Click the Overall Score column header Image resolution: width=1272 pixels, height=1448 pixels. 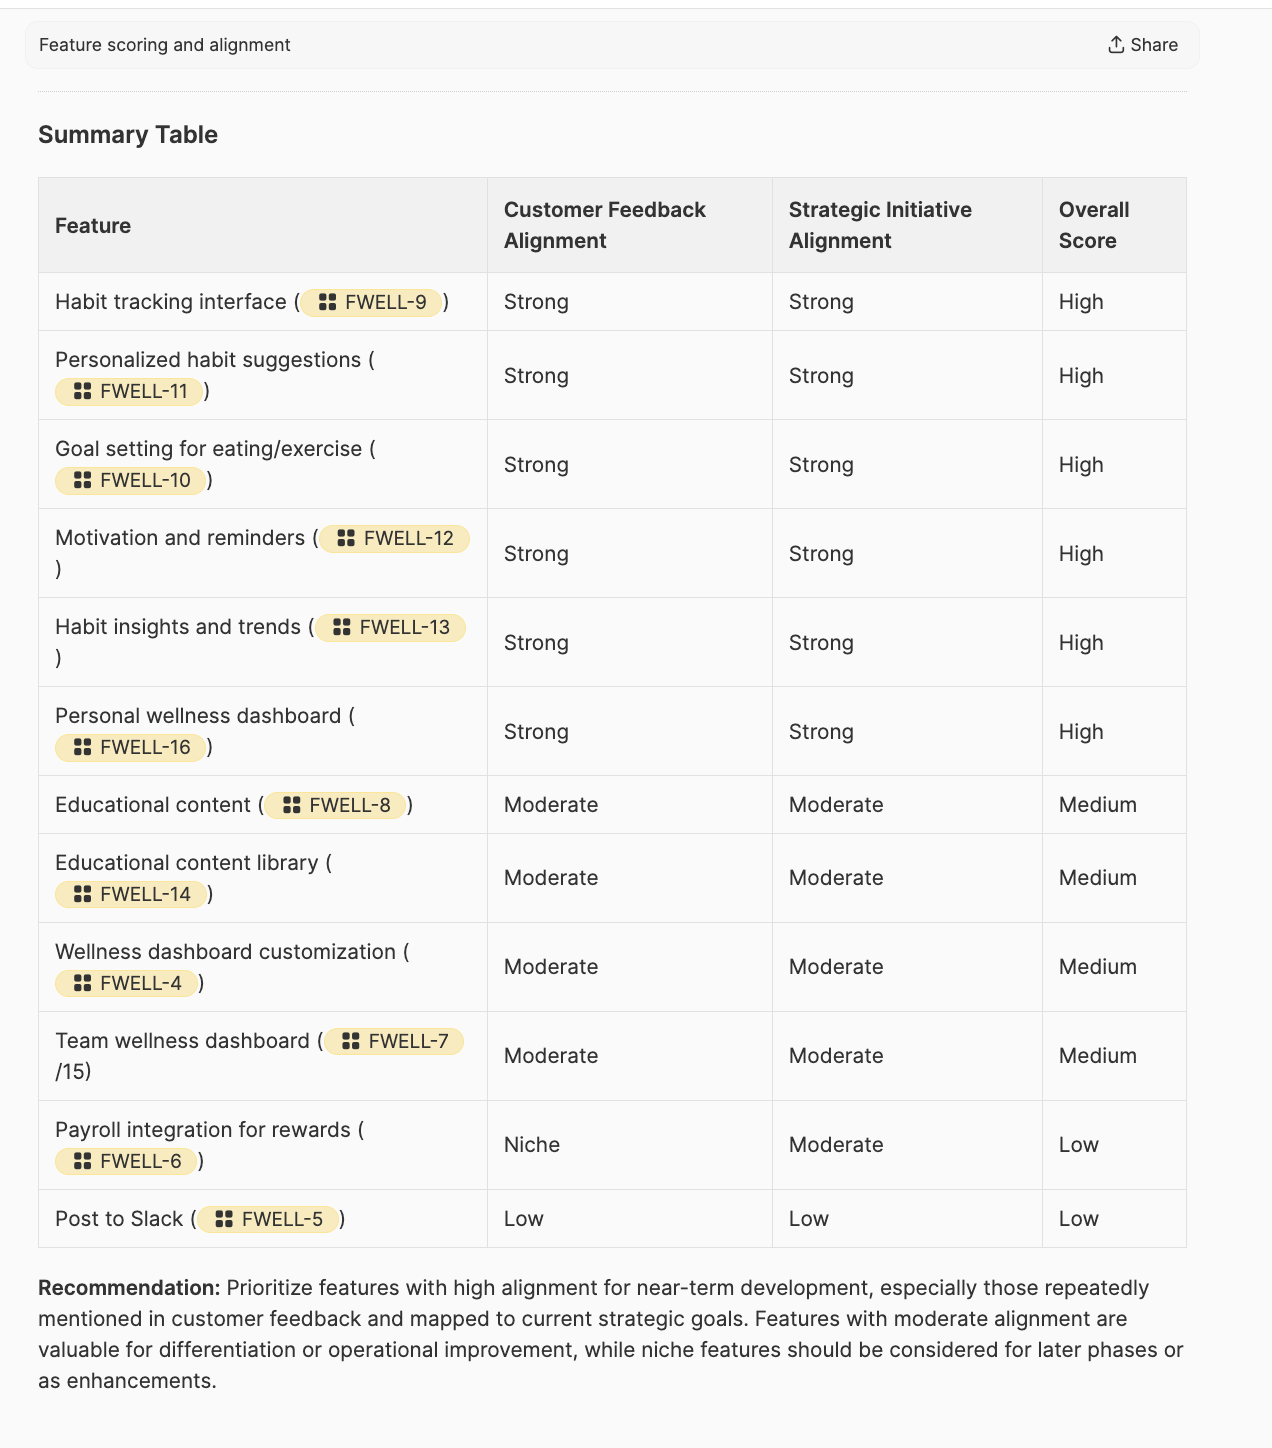[x=1094, y=225]
